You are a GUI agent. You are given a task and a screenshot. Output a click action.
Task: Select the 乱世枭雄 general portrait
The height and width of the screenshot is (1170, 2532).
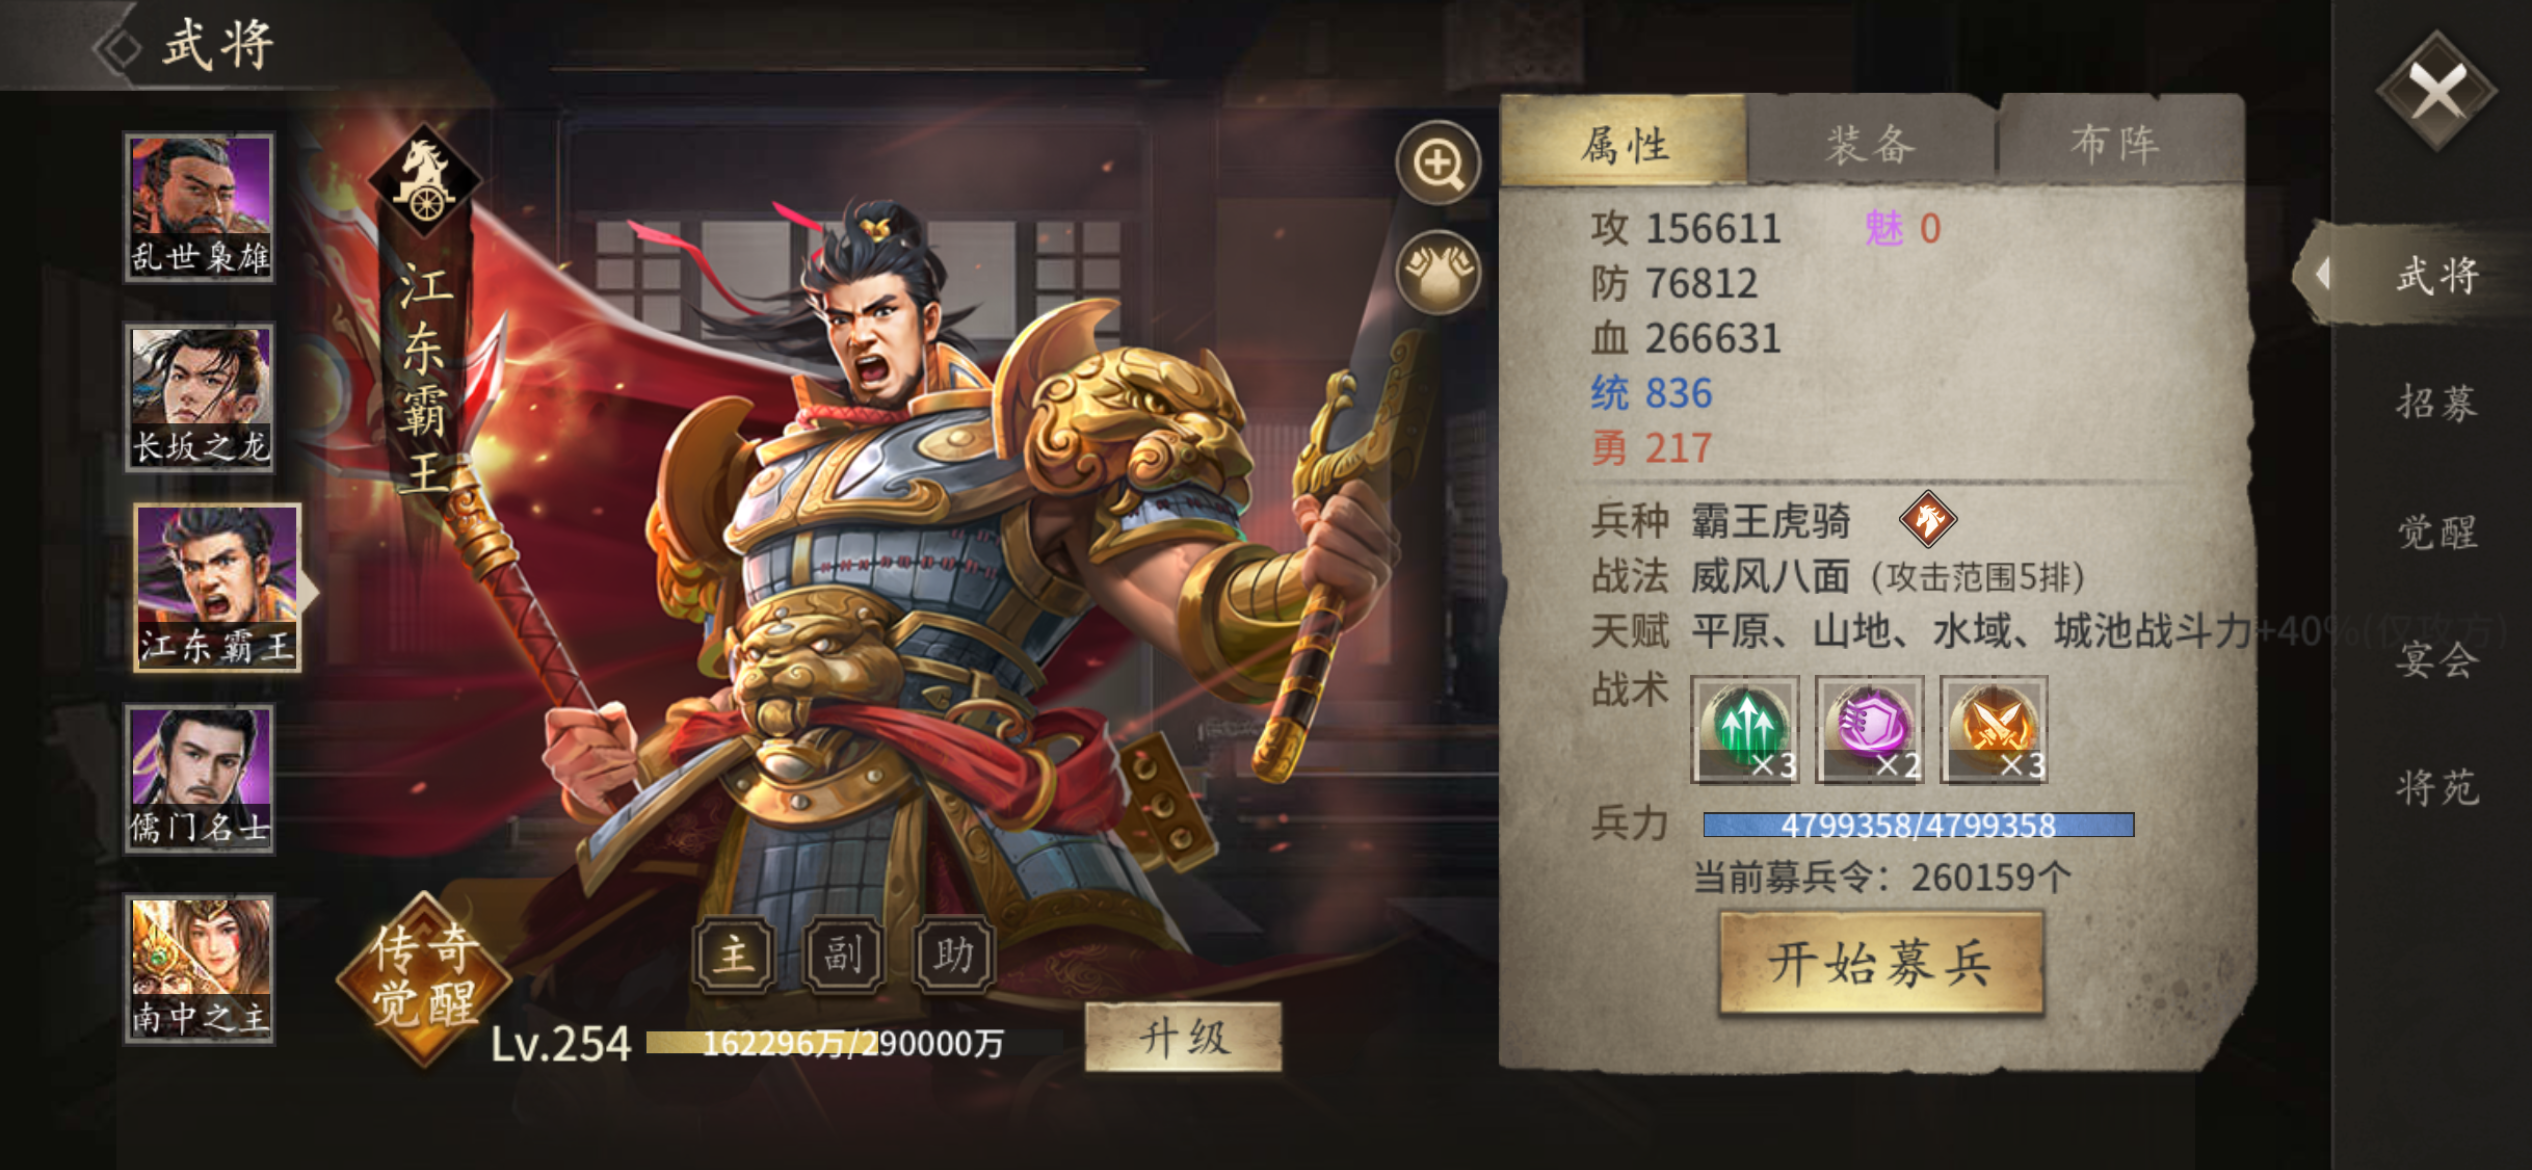200,207
